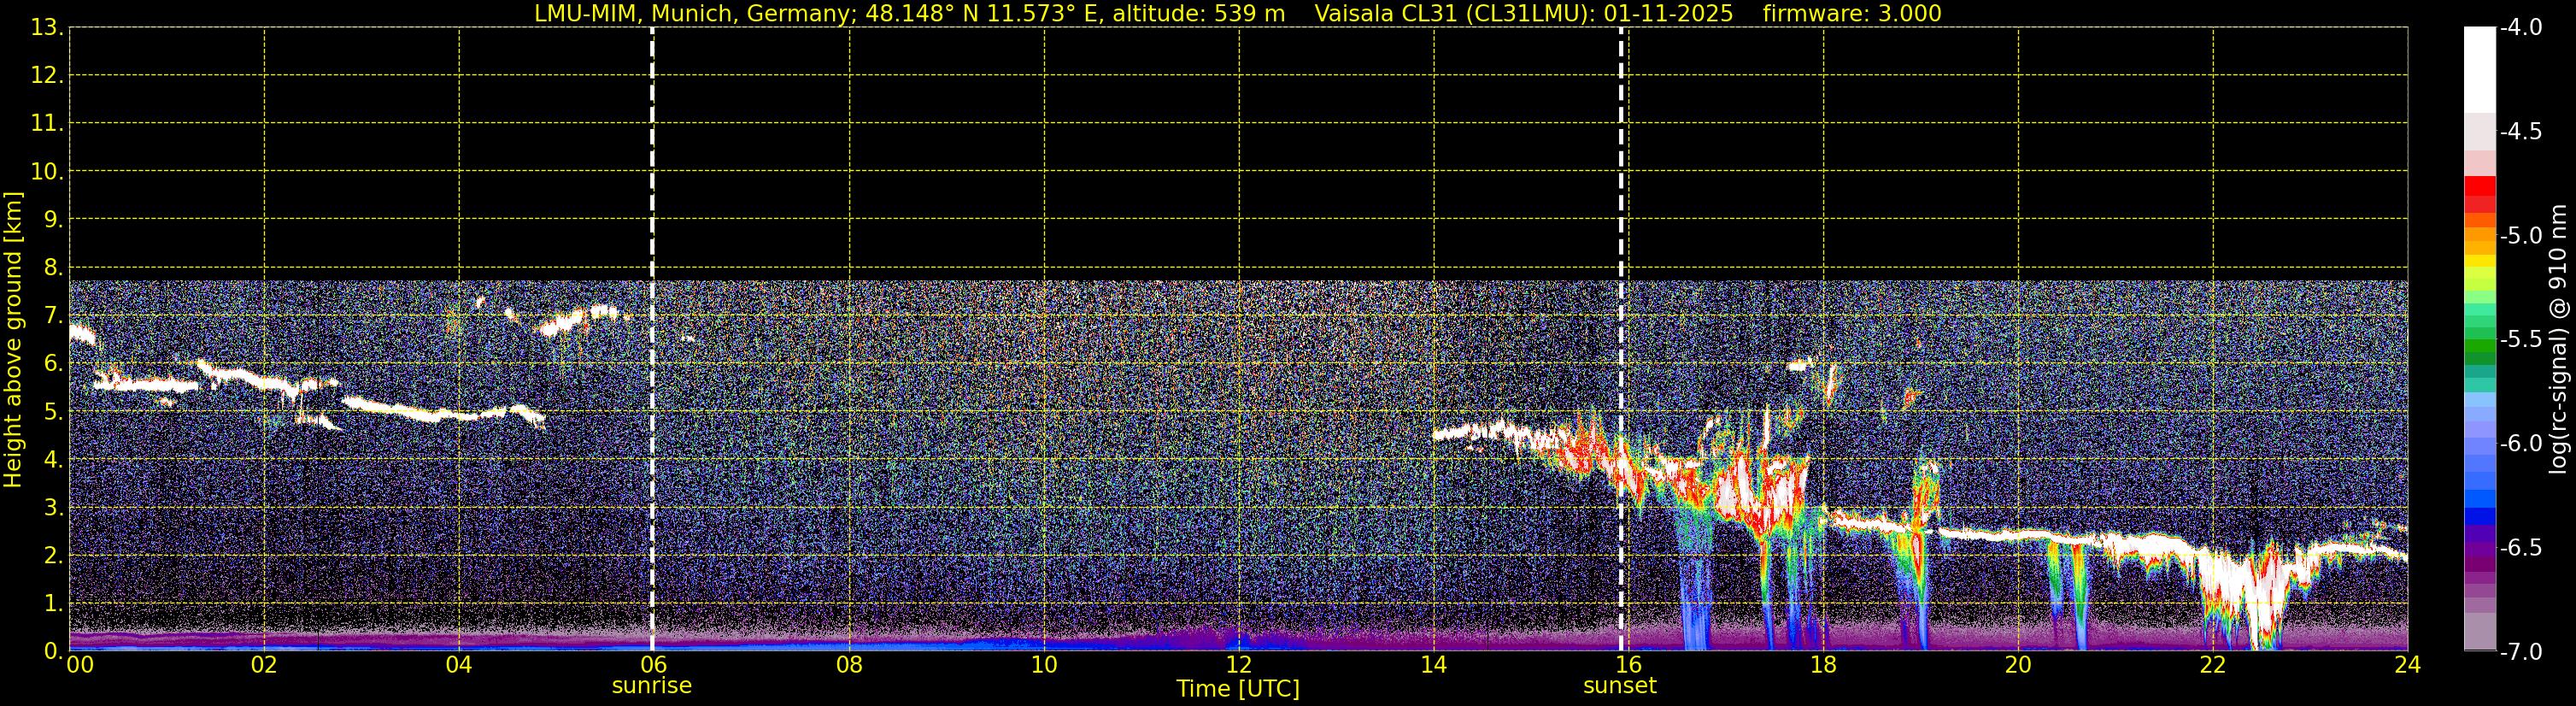This screenshot has width=2576, height=706.
Task: Click the "Time [UTC]" axis title
Action: pyautogui.click(x=1238, y=689)
